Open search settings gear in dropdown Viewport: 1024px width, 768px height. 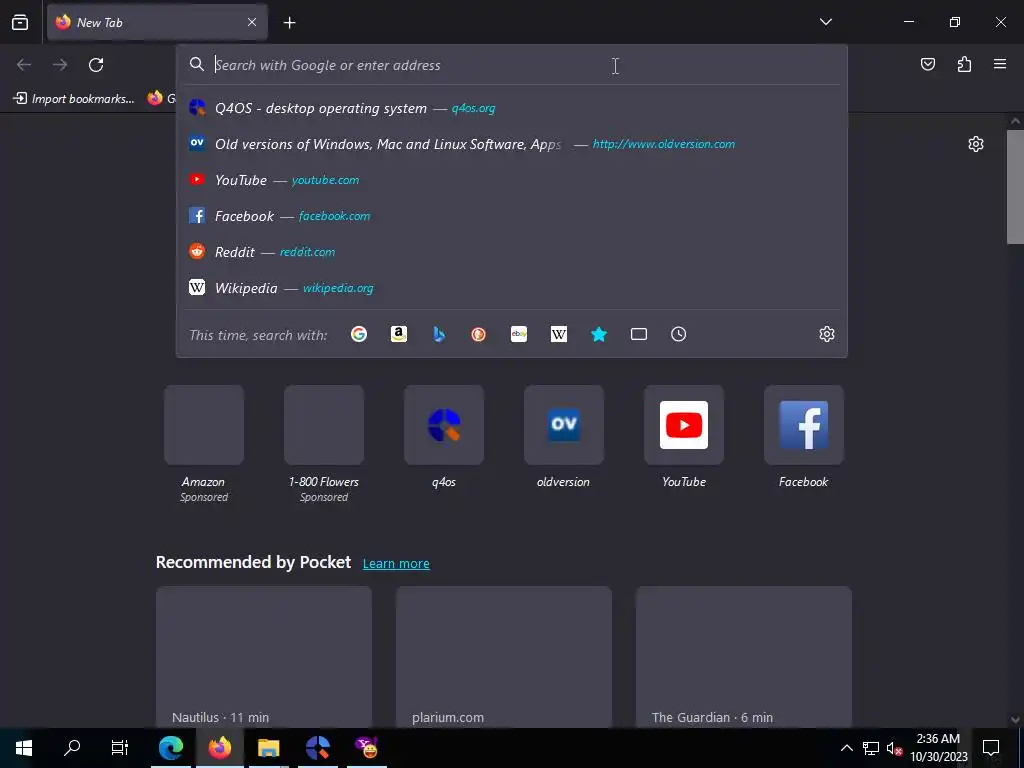coord(827,334)
